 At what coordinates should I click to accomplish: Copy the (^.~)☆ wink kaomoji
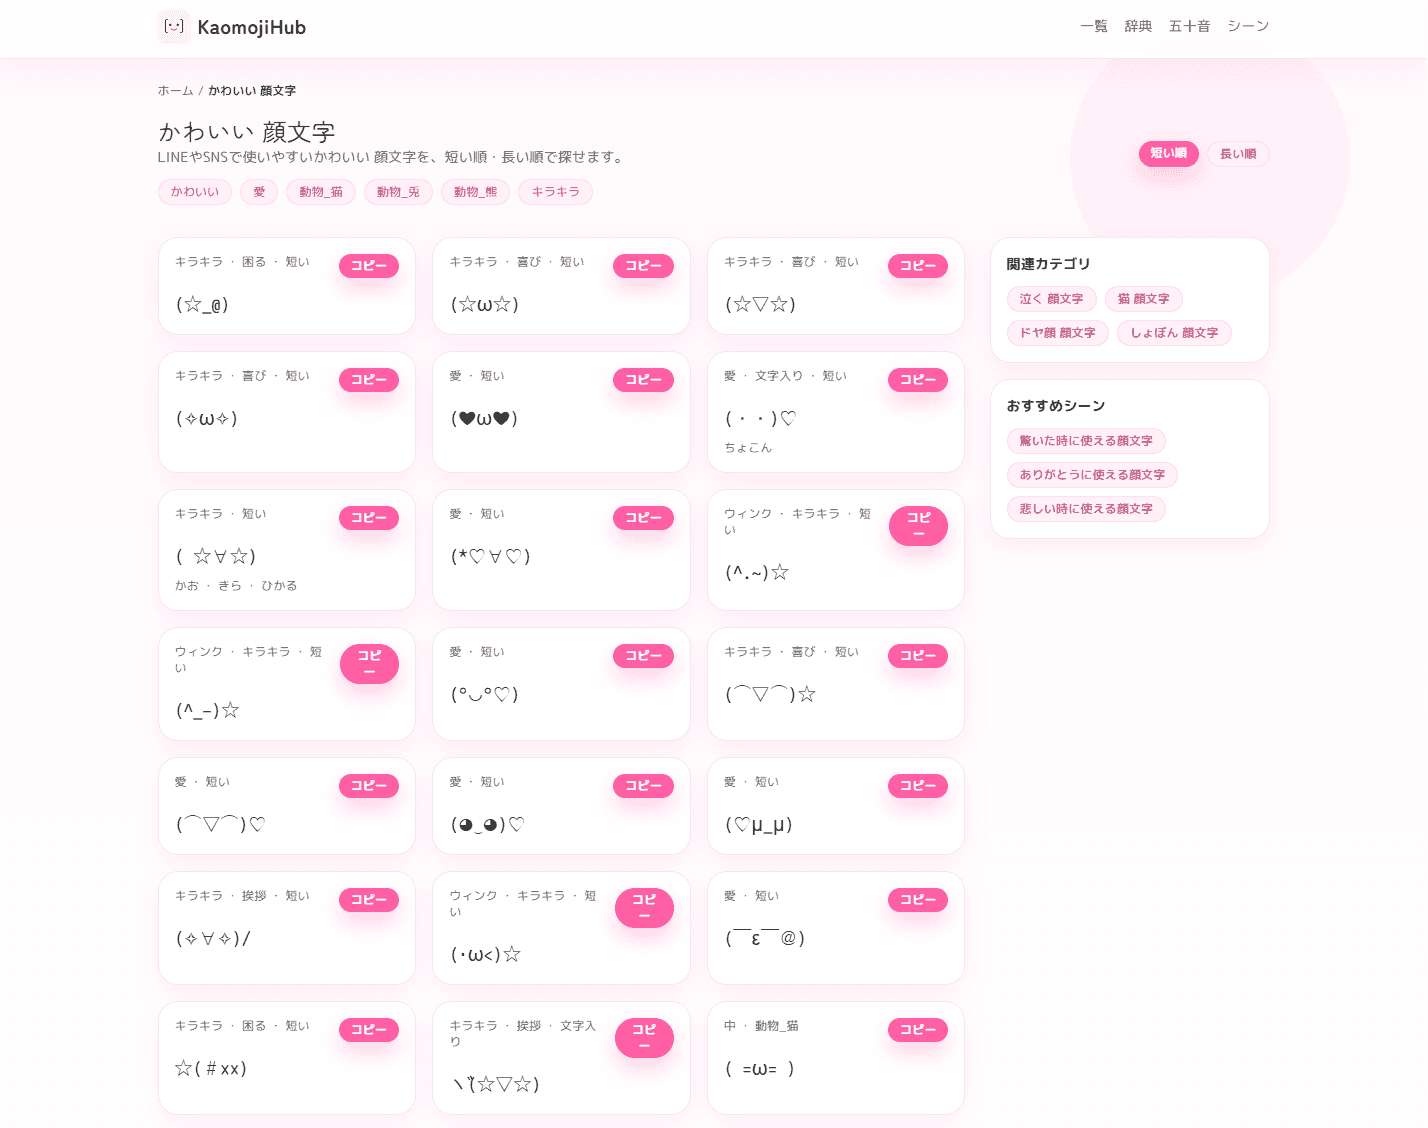point(917,525)
